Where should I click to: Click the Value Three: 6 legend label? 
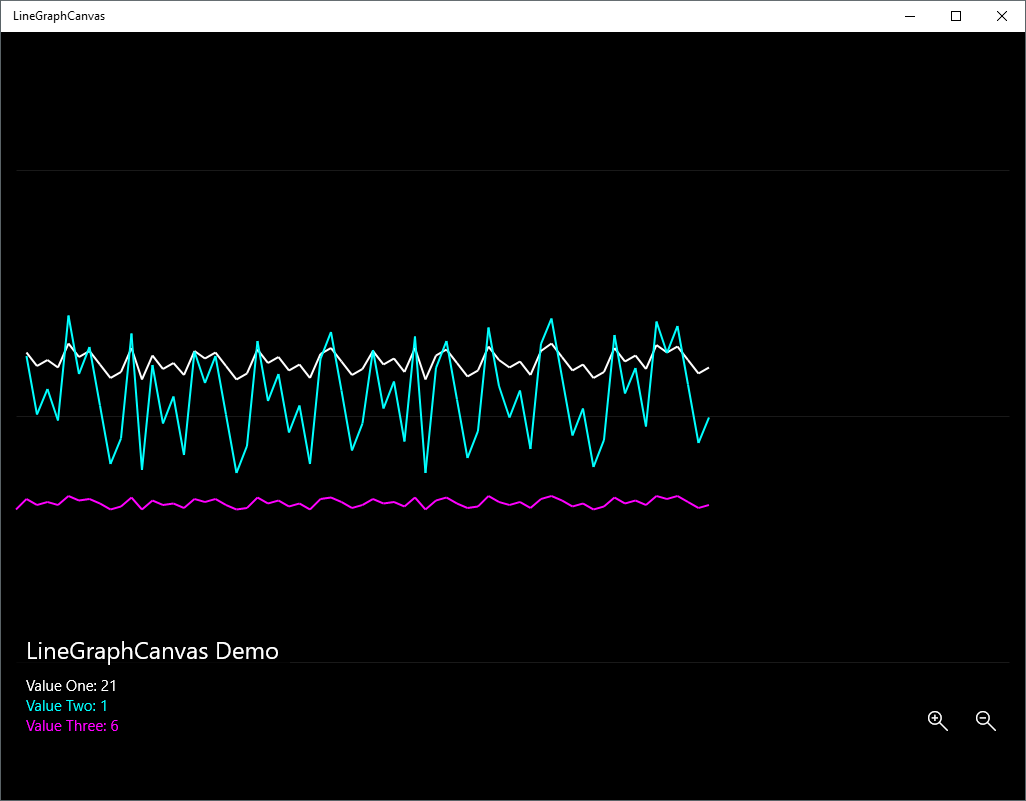(72, 726)
